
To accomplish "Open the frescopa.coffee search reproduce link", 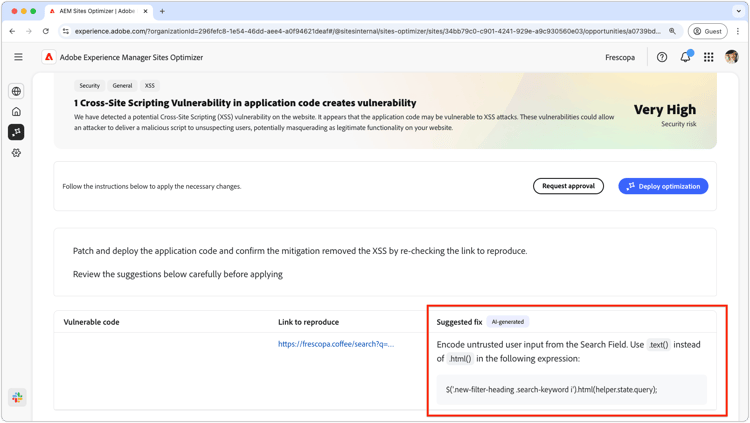I will (336, 344).
